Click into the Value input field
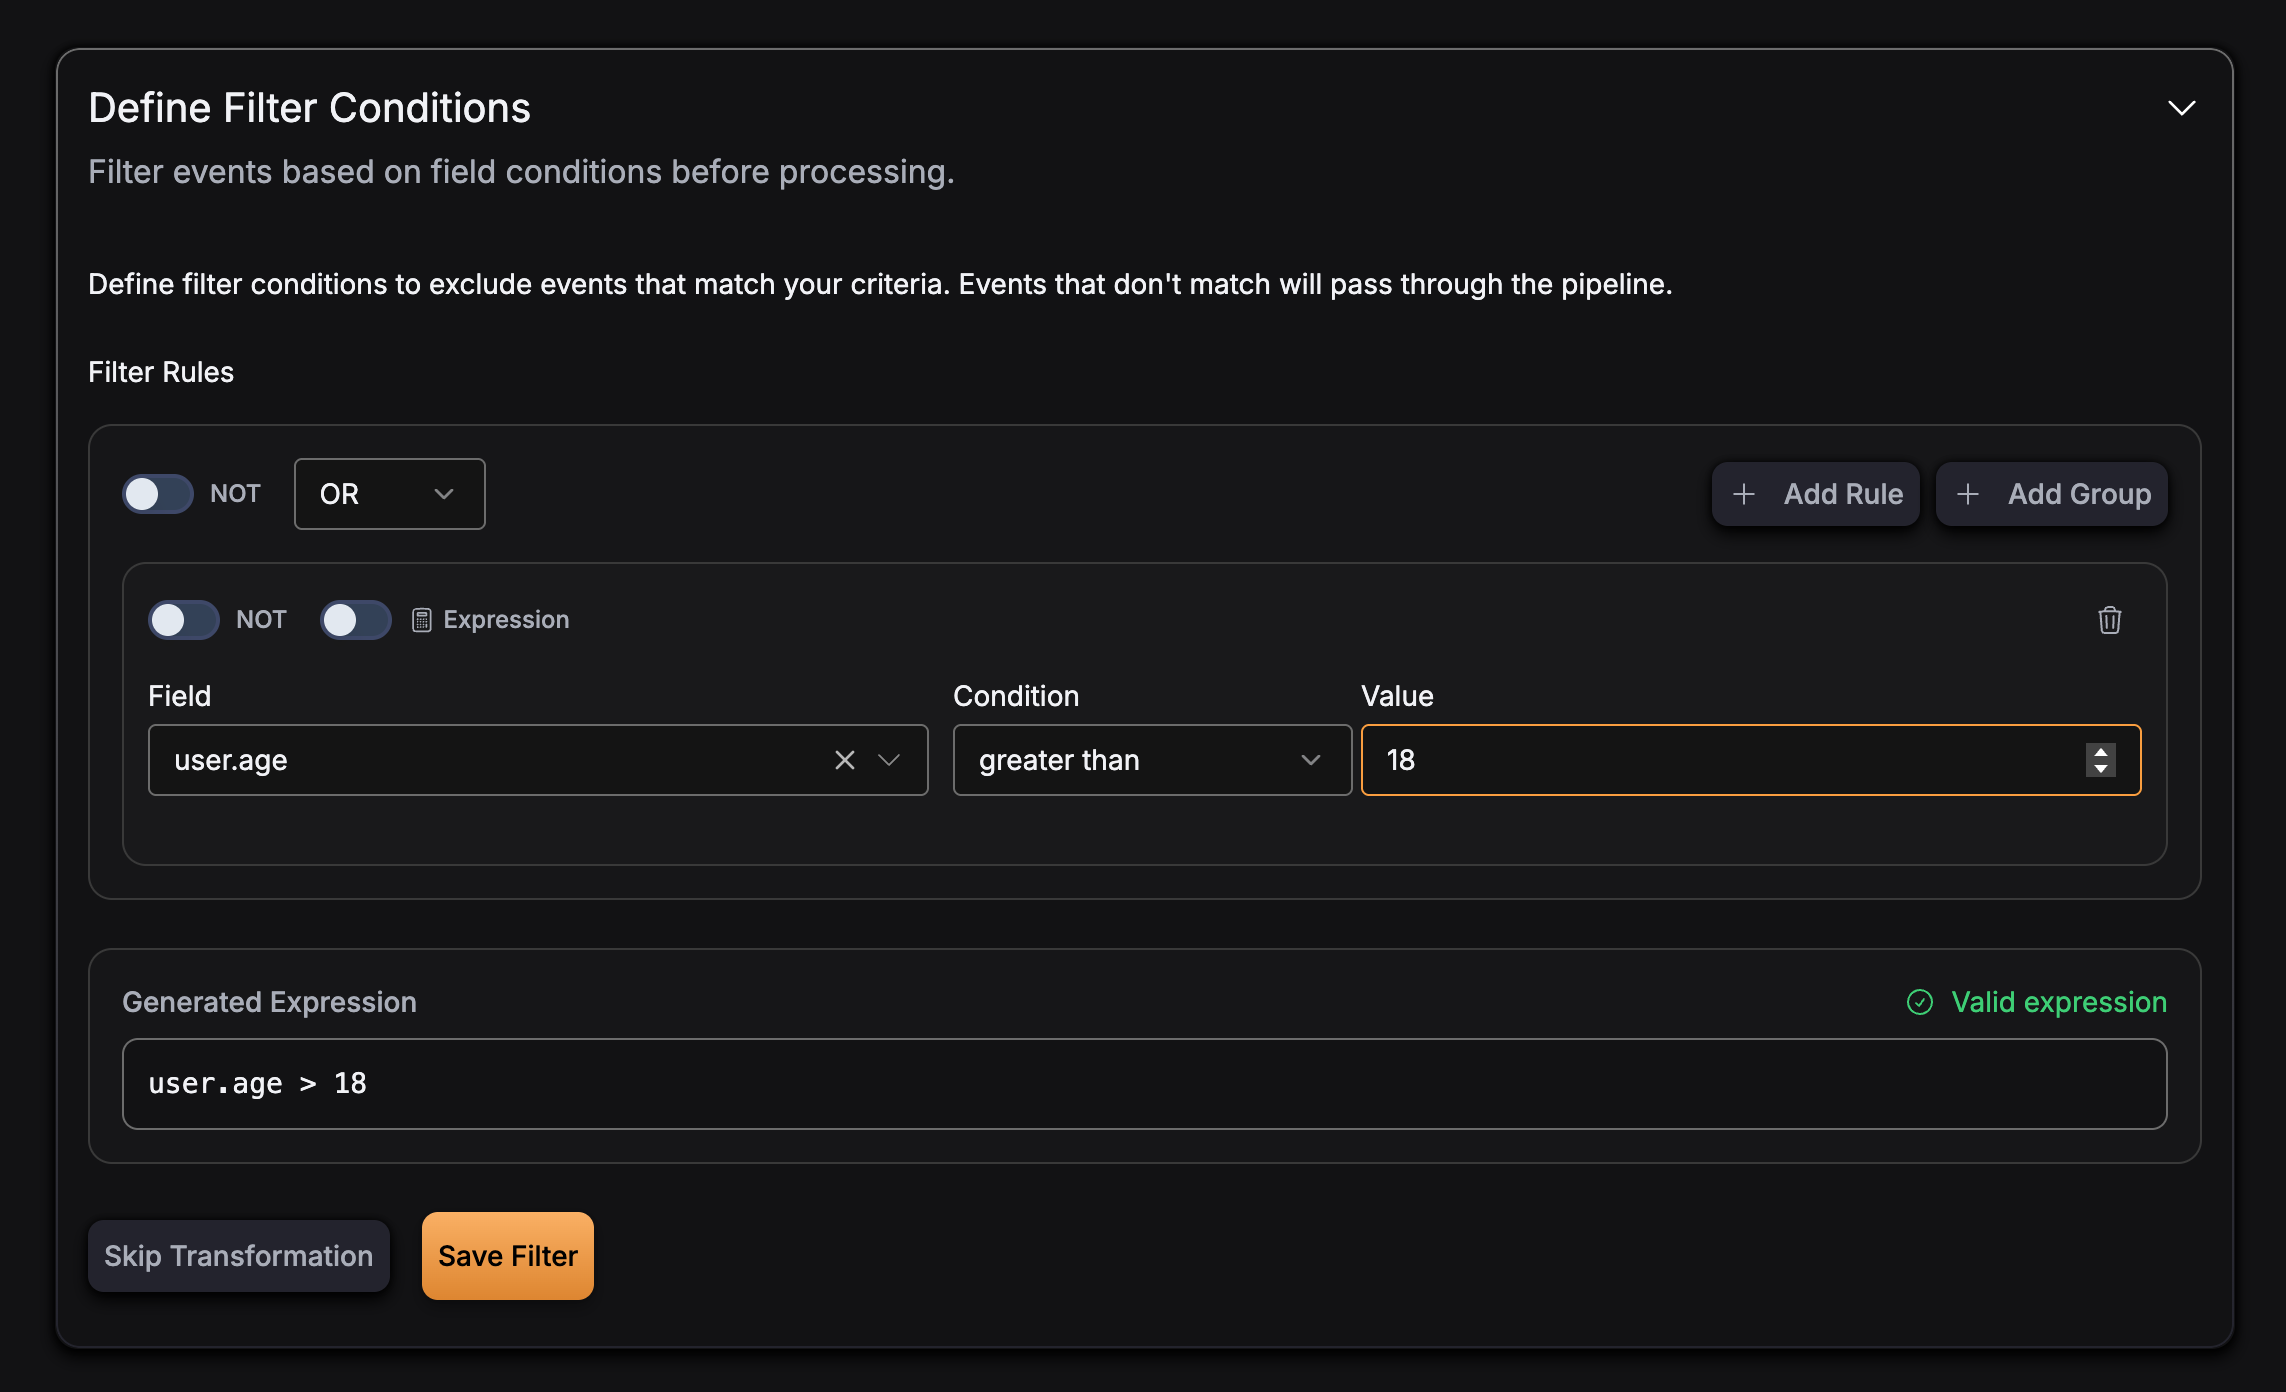 coord(1720,760)
